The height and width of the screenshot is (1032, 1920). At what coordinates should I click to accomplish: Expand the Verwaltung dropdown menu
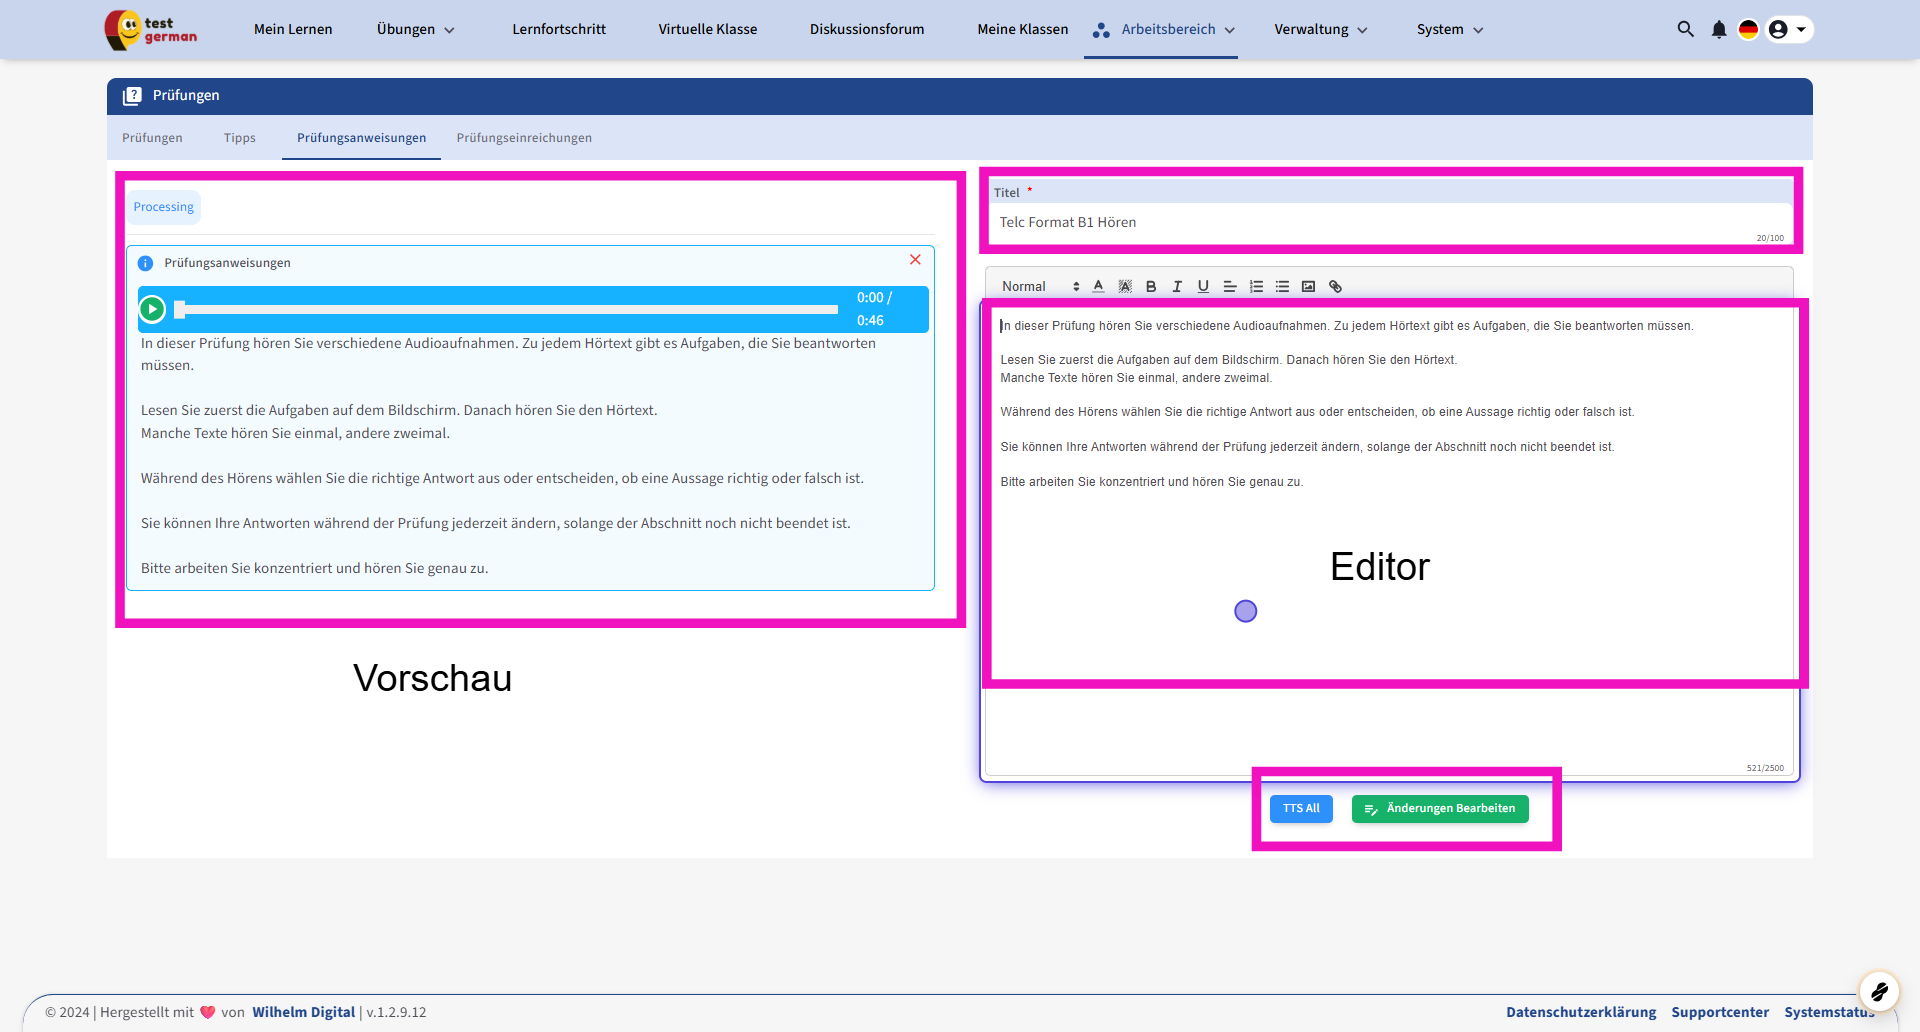coord(1320,30)
